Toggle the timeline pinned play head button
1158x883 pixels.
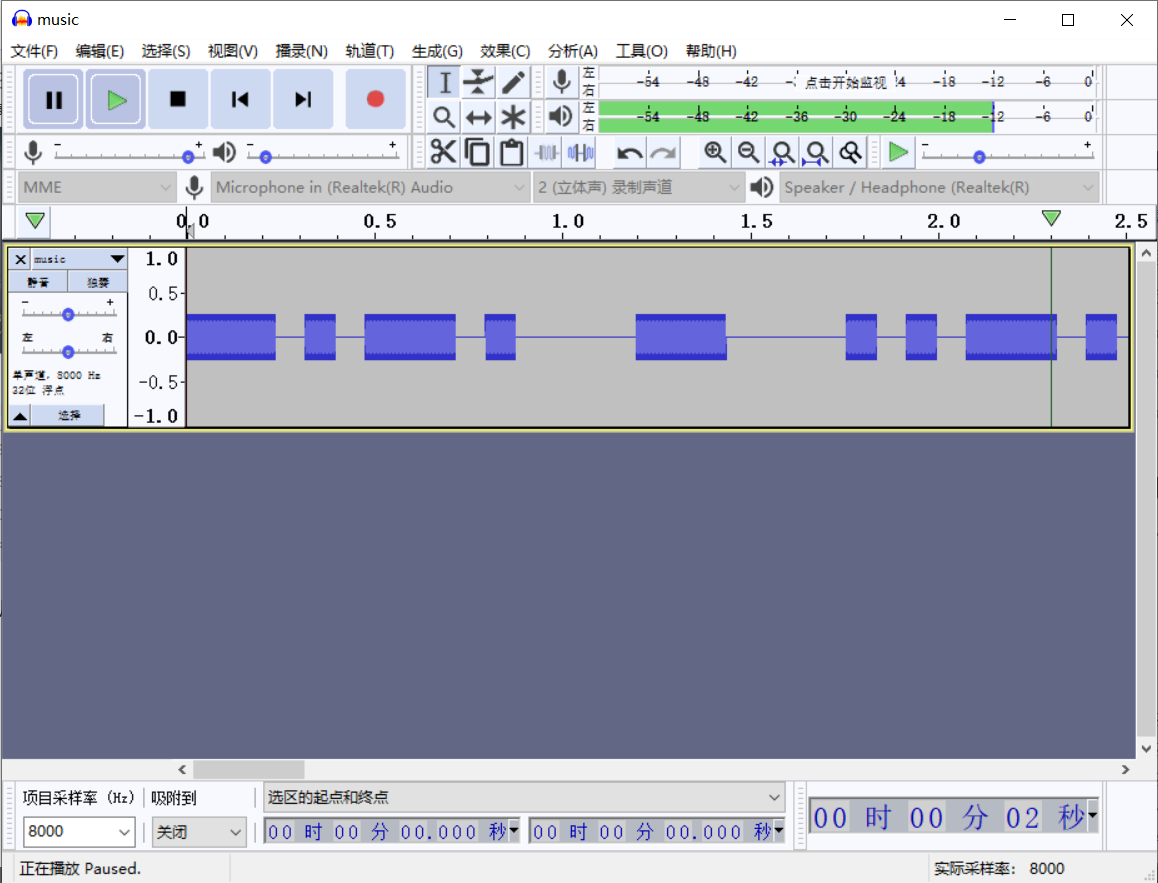[x=35, y=221]
